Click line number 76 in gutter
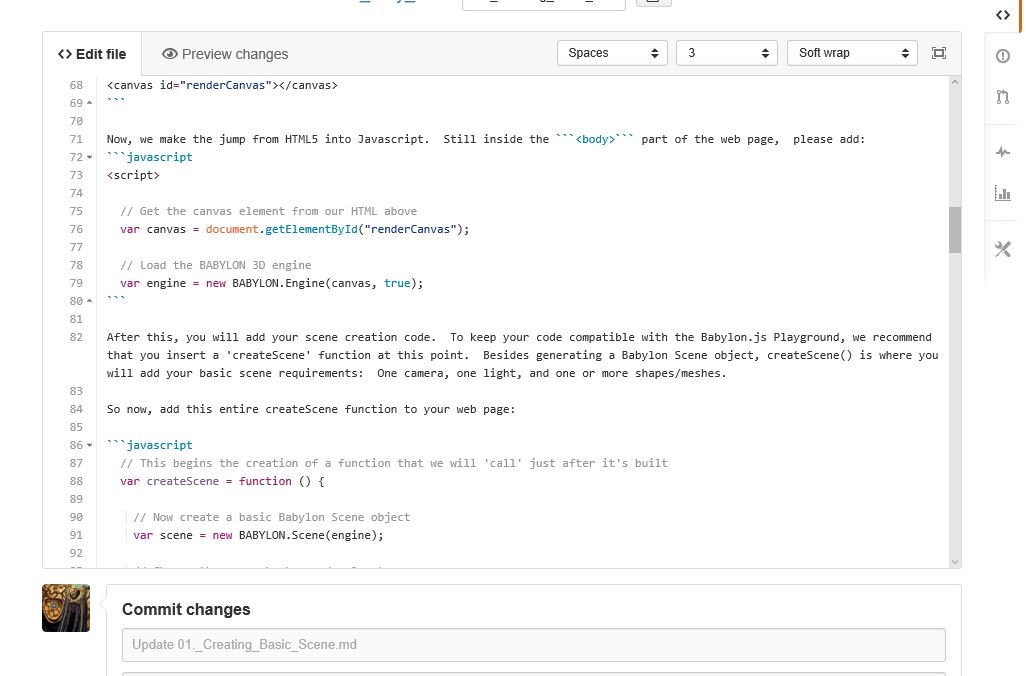The height and width of the screenshot is (676, 1026). pos(76,229)
